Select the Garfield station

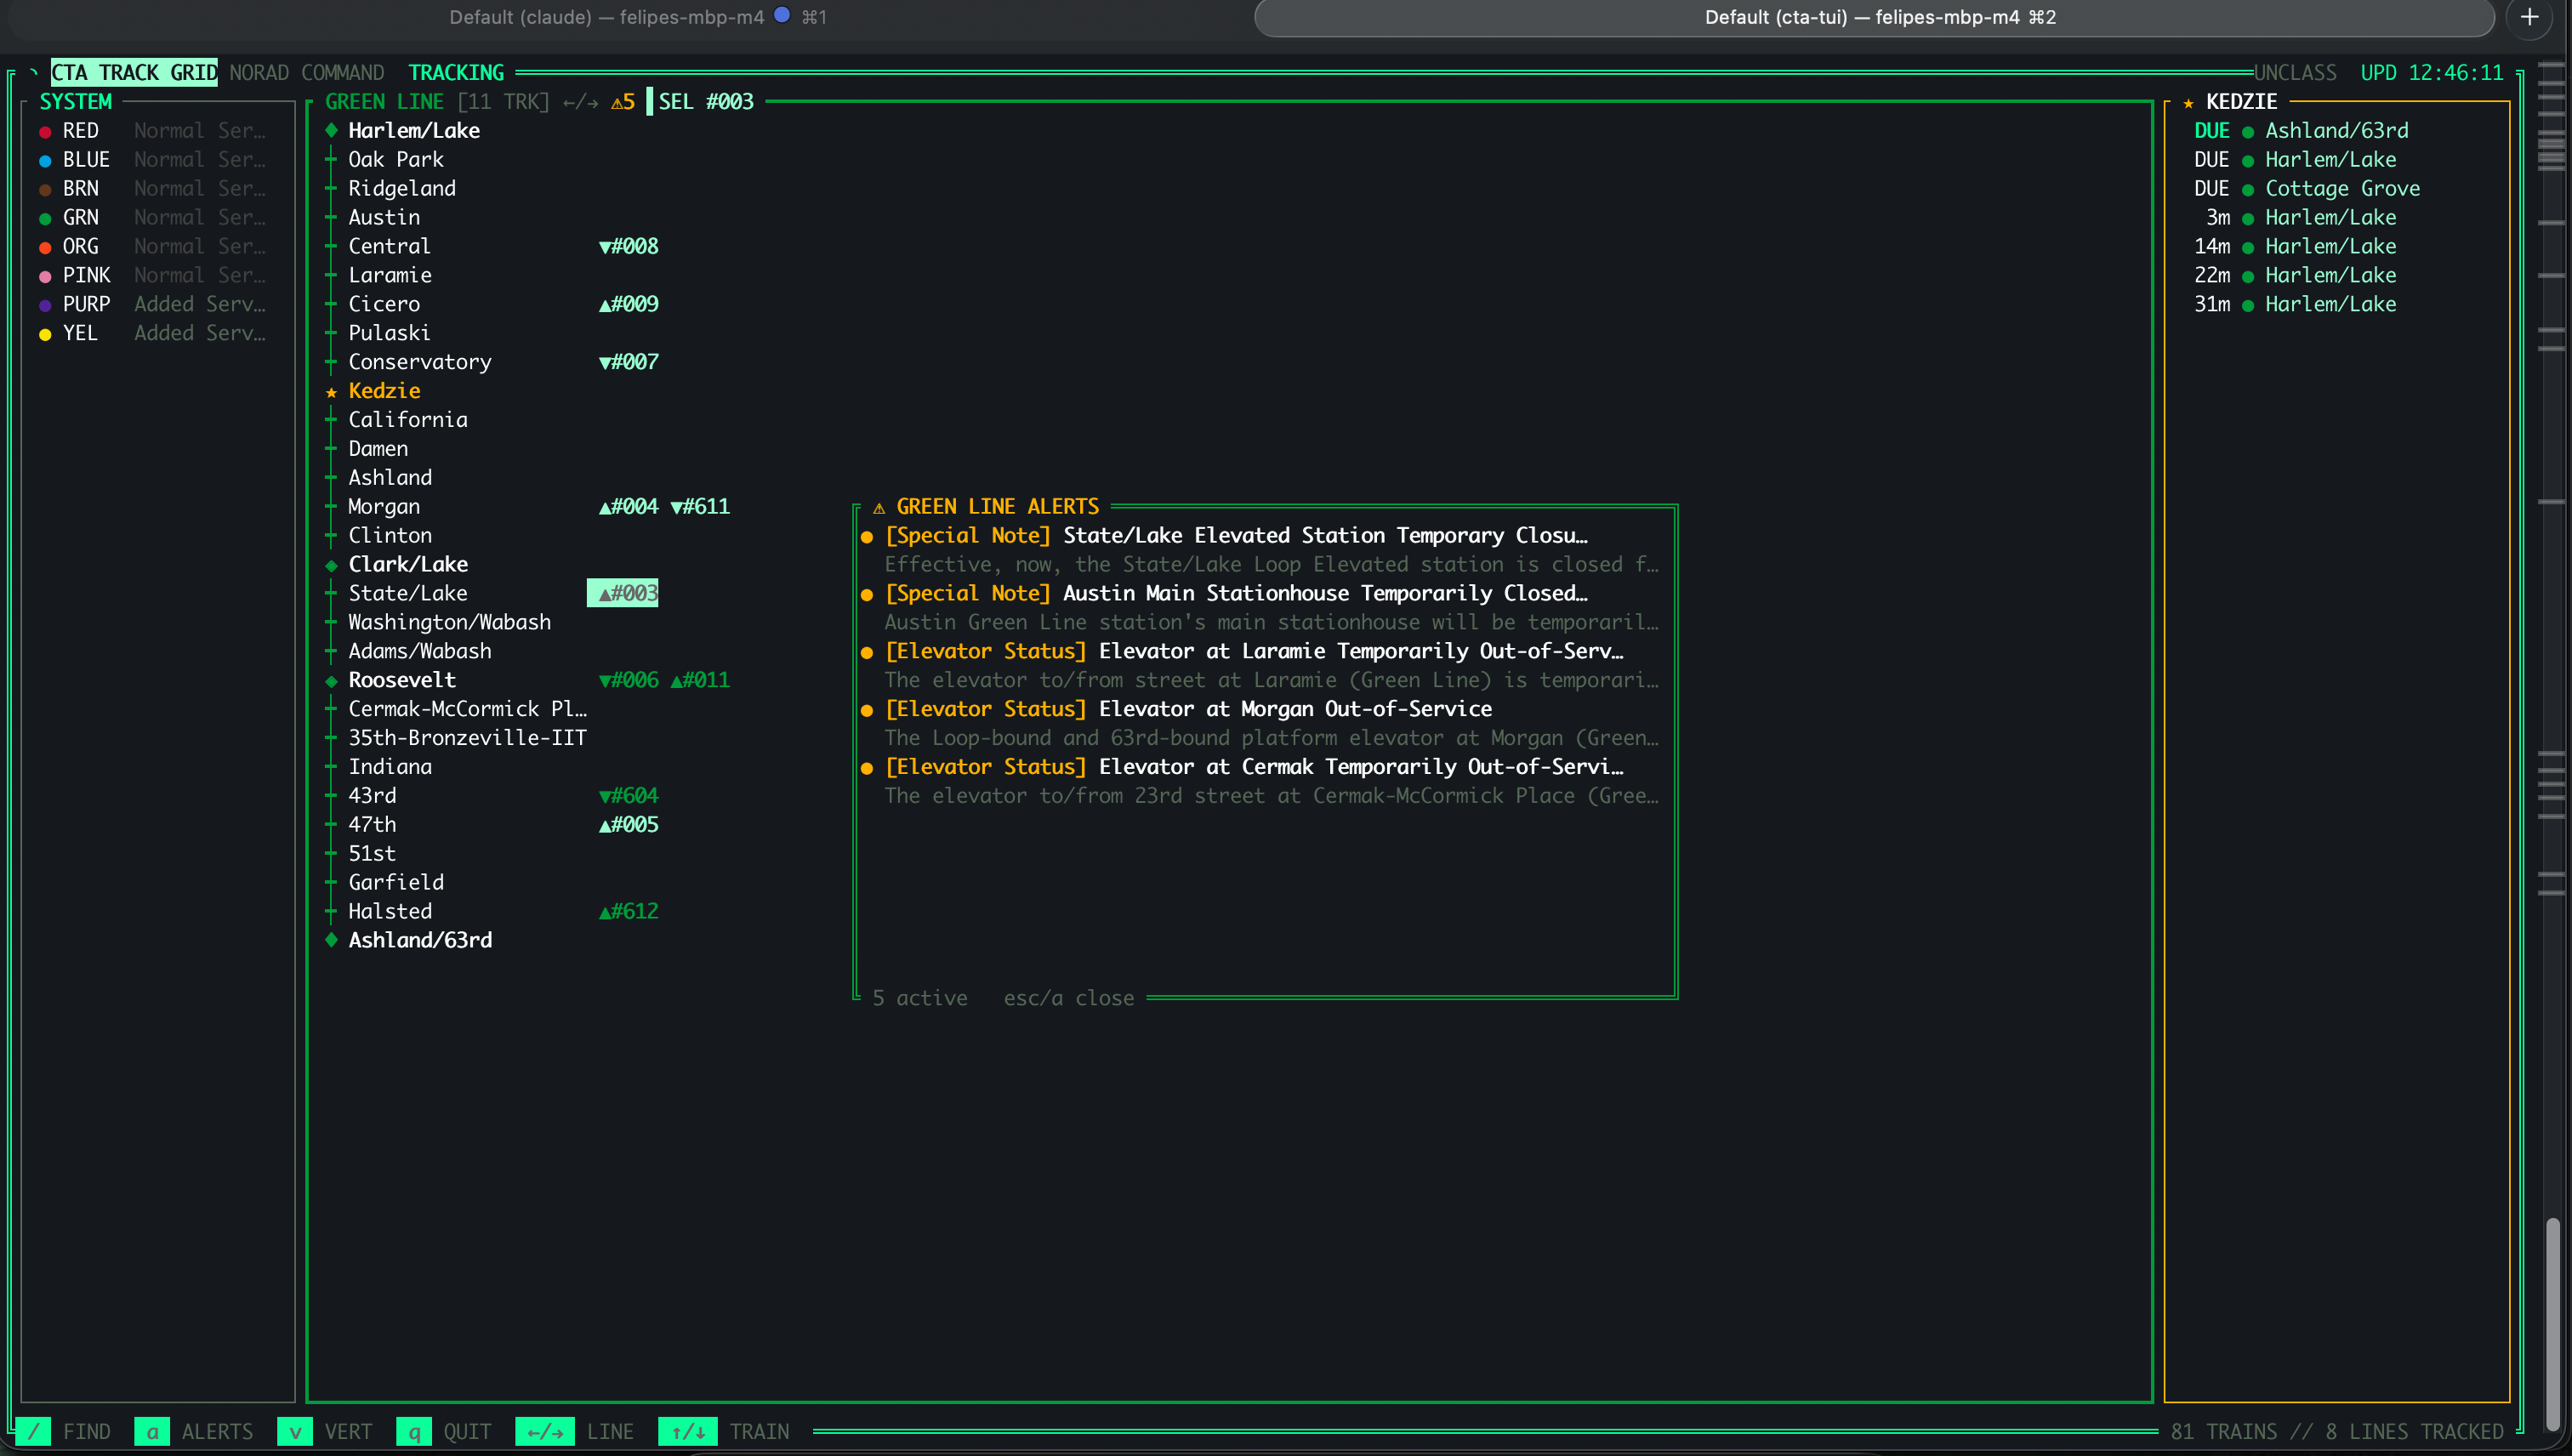click(396, 882)
